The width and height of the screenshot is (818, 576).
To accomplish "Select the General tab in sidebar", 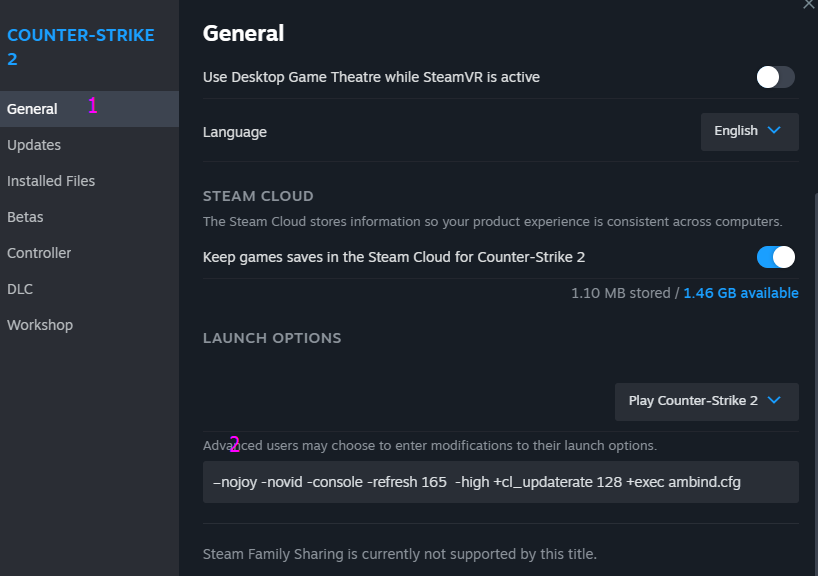I will [33, 109].
